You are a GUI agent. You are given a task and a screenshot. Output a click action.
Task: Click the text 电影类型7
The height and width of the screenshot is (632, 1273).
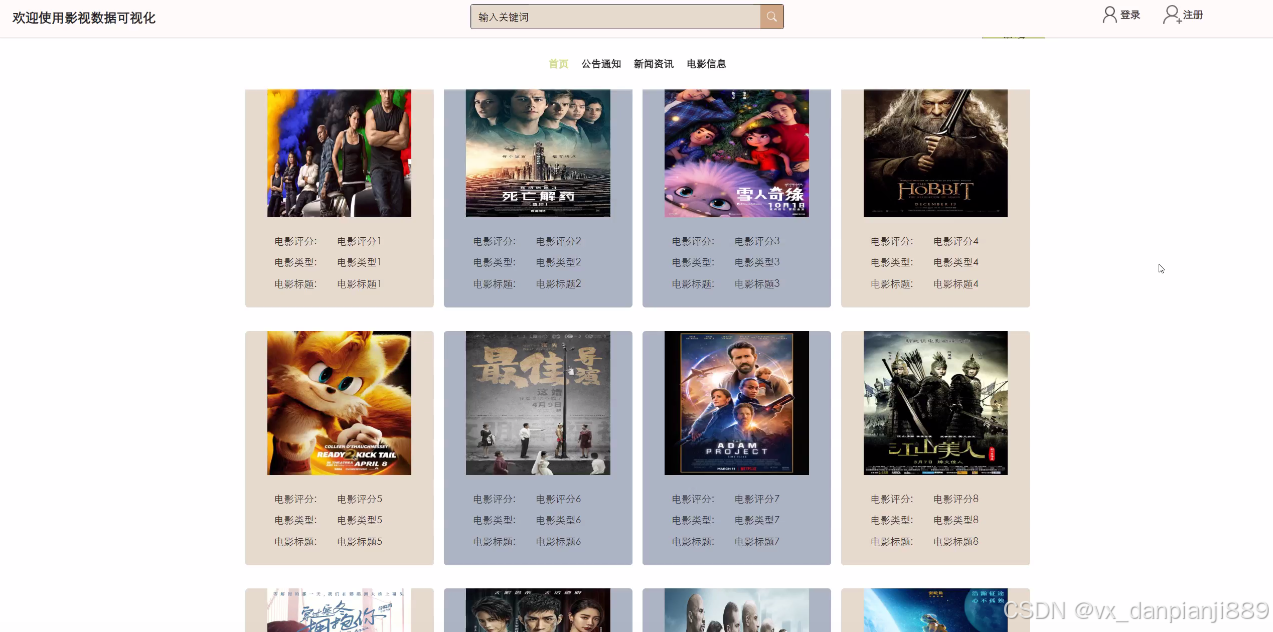[757, 520]
